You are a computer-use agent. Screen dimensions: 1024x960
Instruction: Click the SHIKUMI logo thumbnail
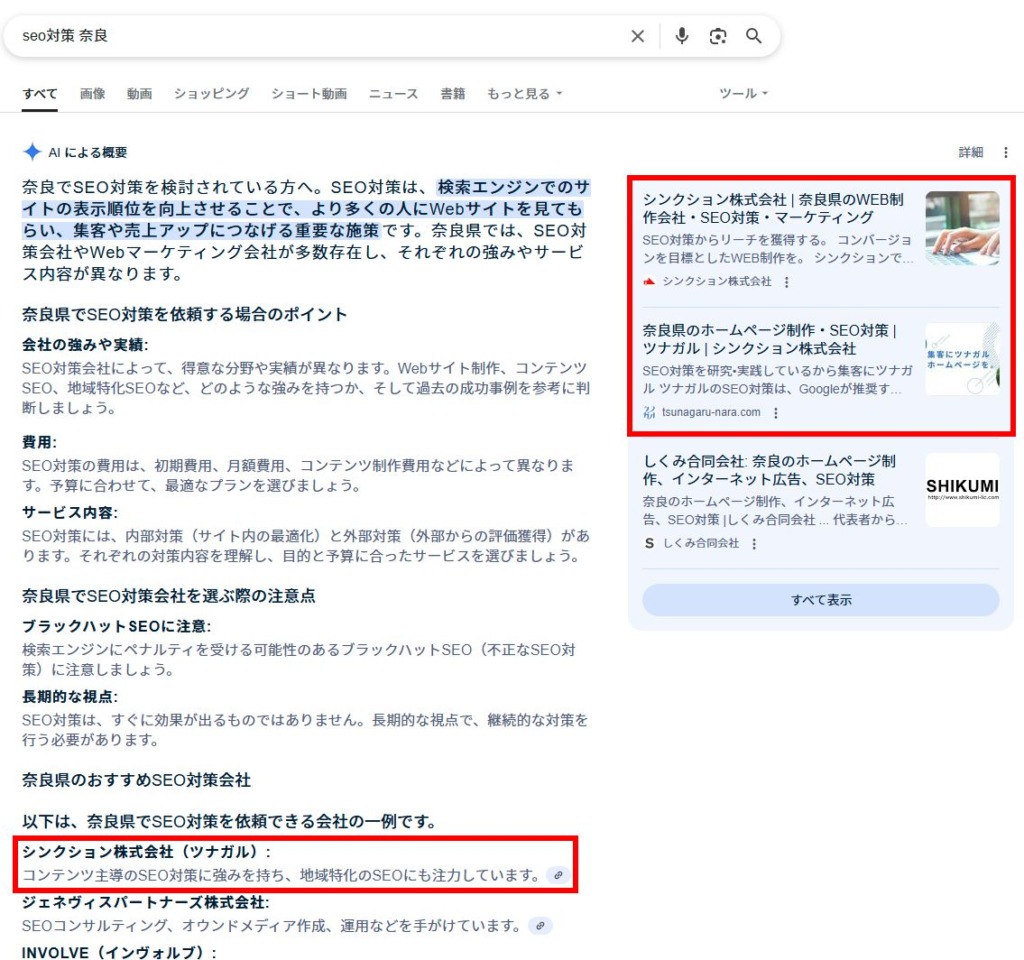961,490
